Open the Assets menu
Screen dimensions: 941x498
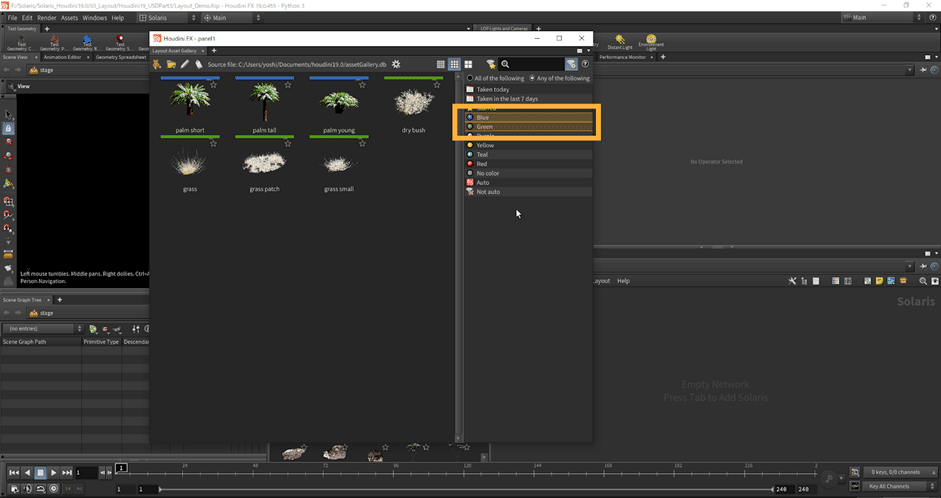coord(69,18)
